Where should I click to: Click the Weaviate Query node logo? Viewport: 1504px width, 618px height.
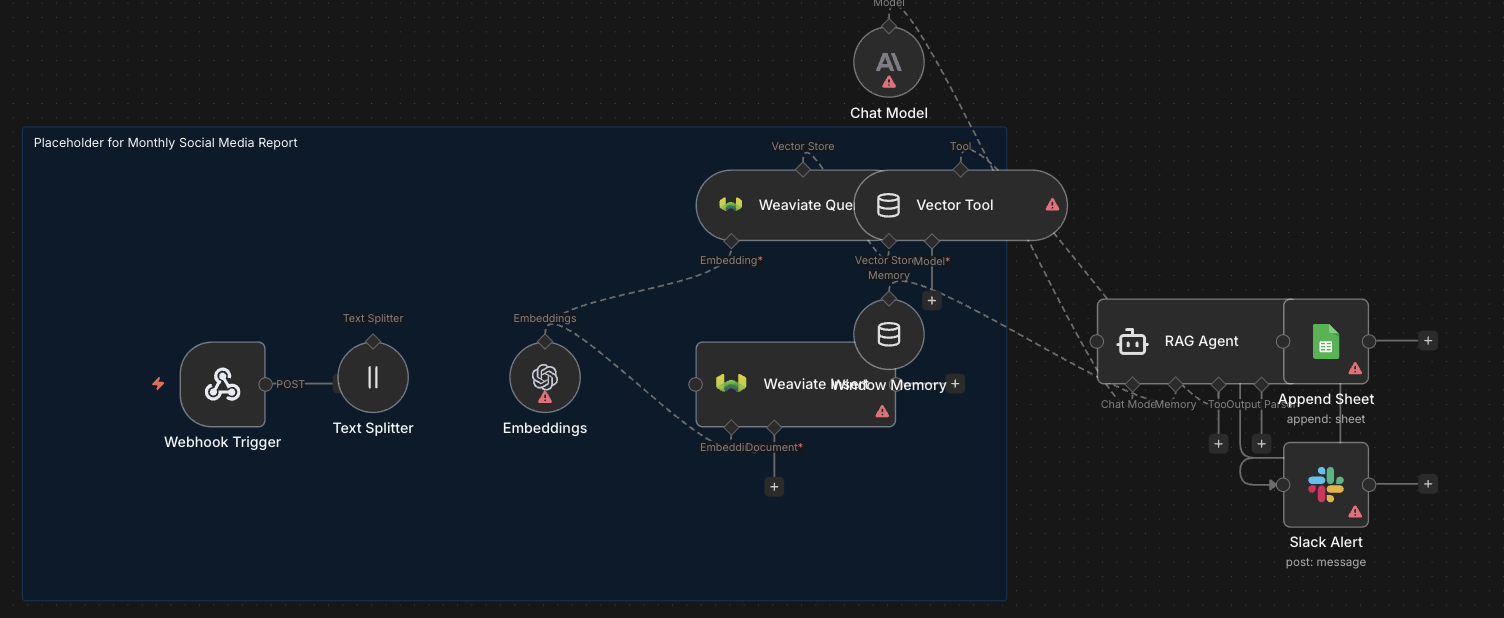[x=731, y=205]
